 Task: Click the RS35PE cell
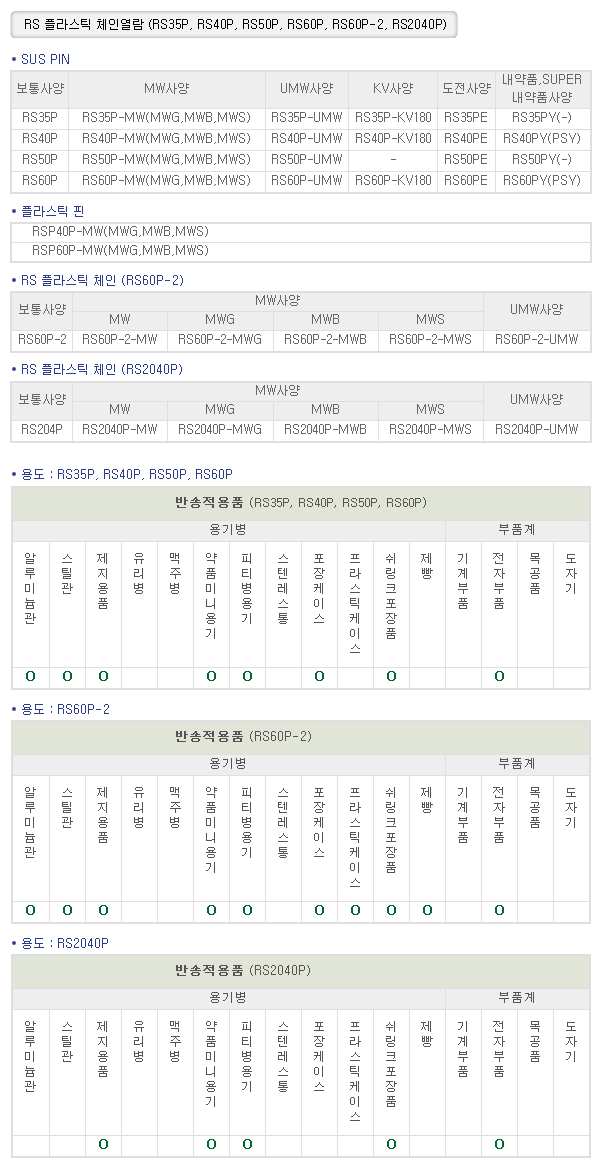[x=466, y=117]
